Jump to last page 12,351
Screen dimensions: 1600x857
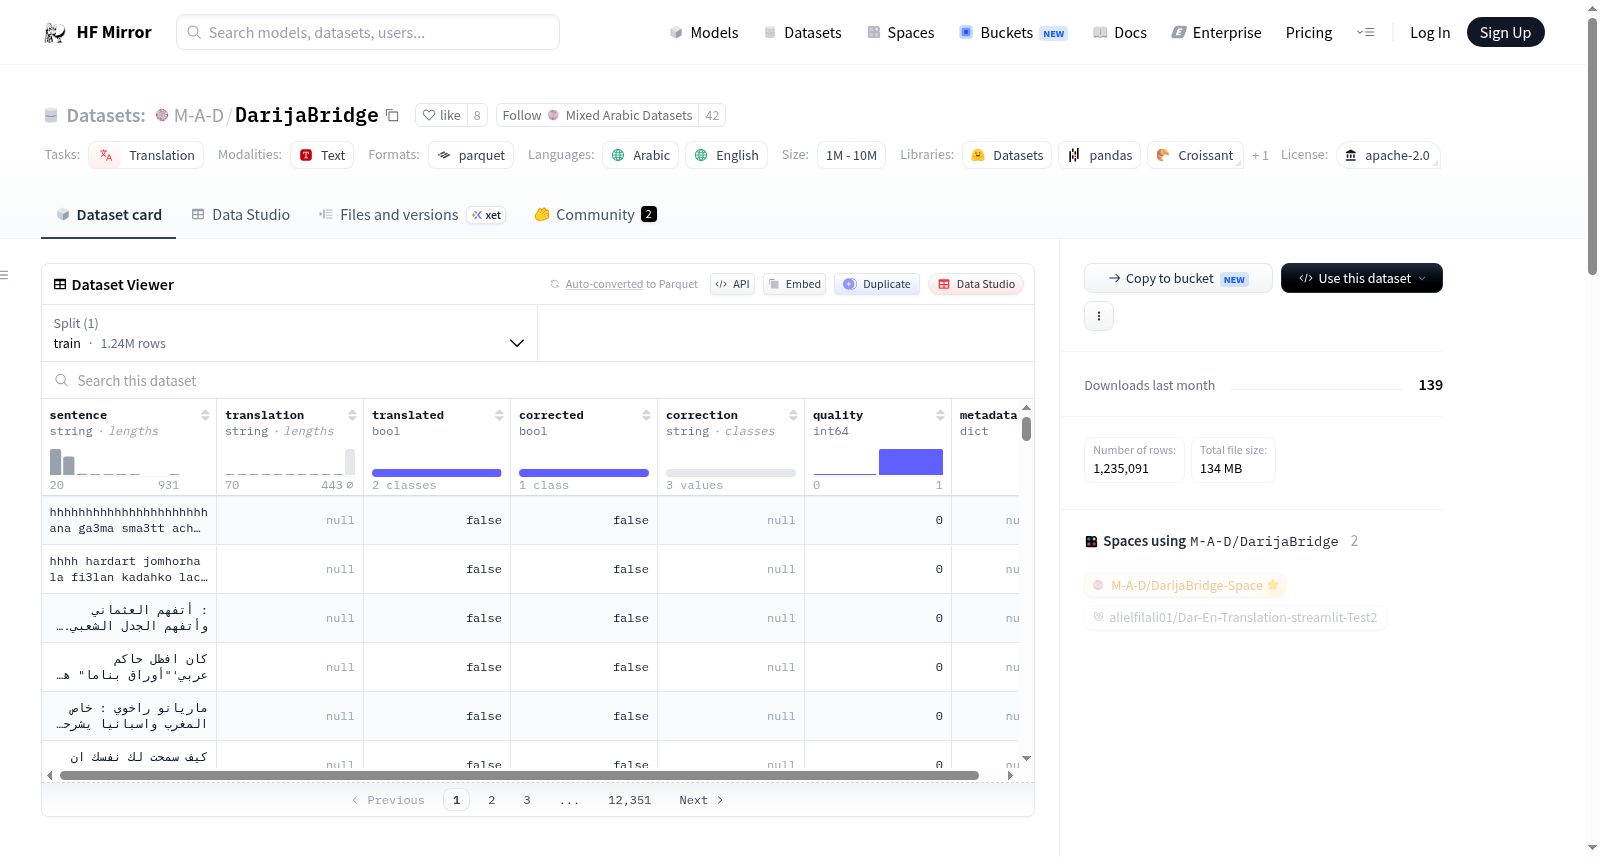tap(630, 800)
